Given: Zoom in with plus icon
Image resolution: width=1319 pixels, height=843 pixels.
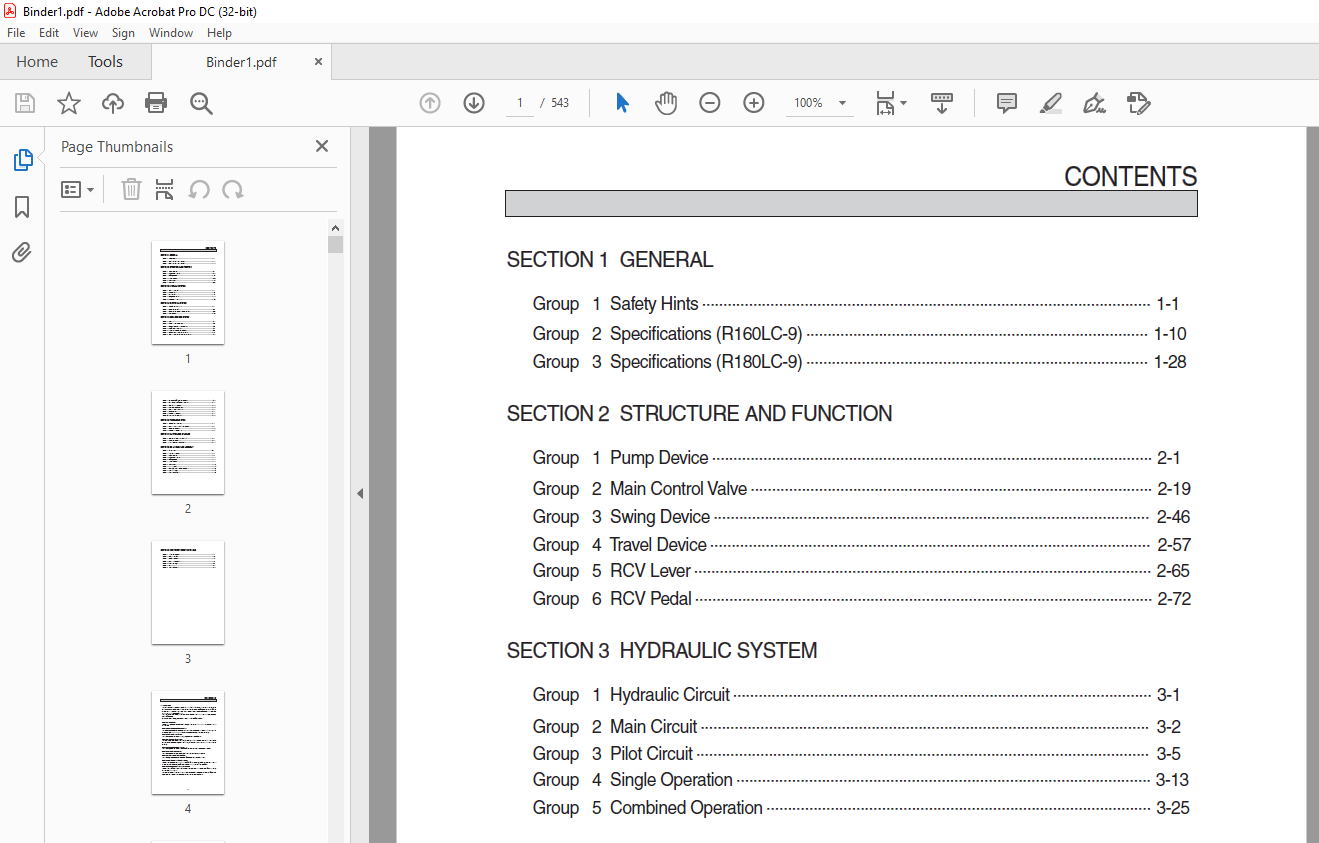Looking at the screenshot, I should 754,103.
